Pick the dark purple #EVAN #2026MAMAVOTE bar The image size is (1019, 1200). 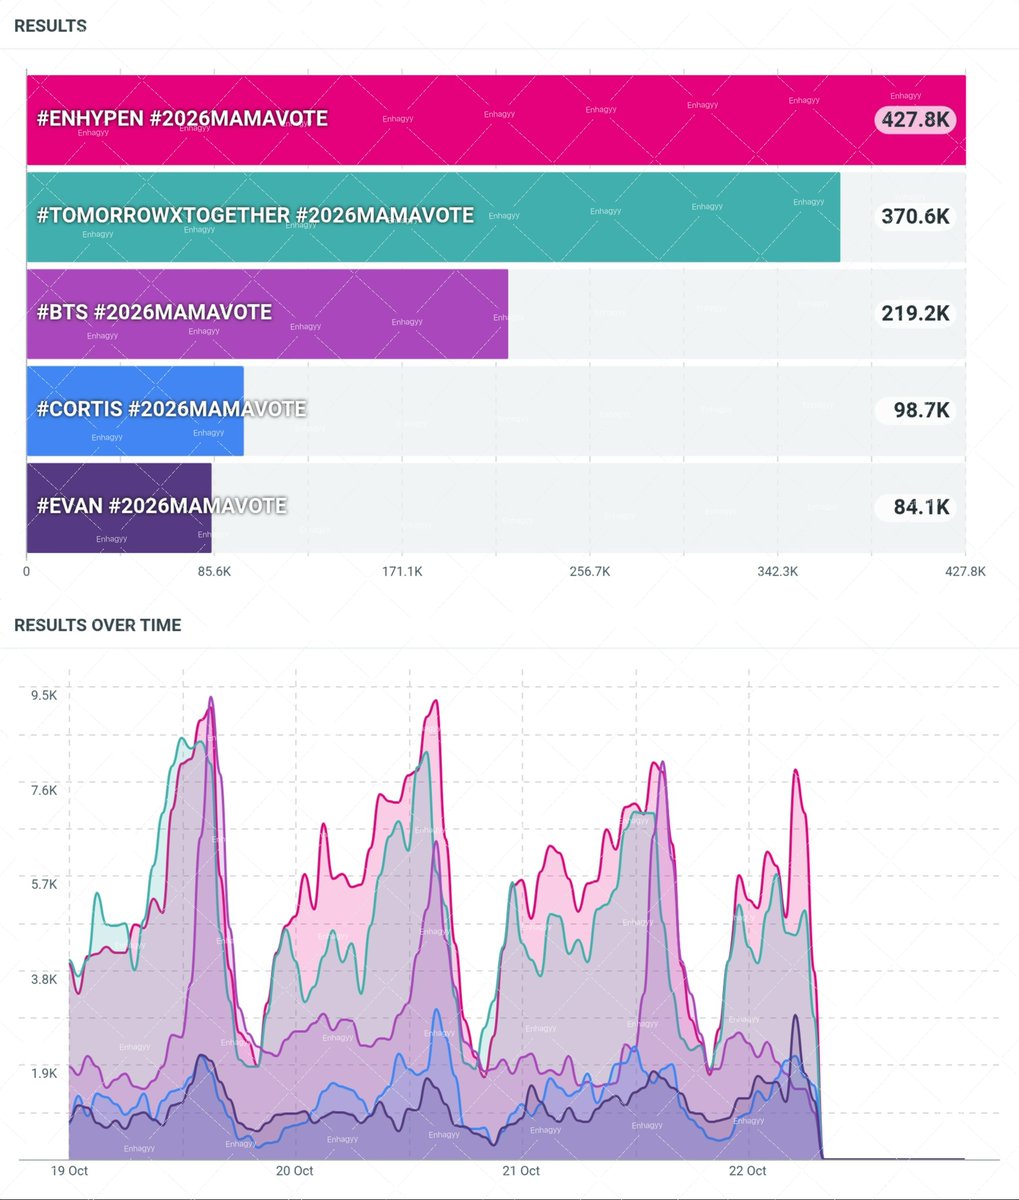click(x=119, y=508)
